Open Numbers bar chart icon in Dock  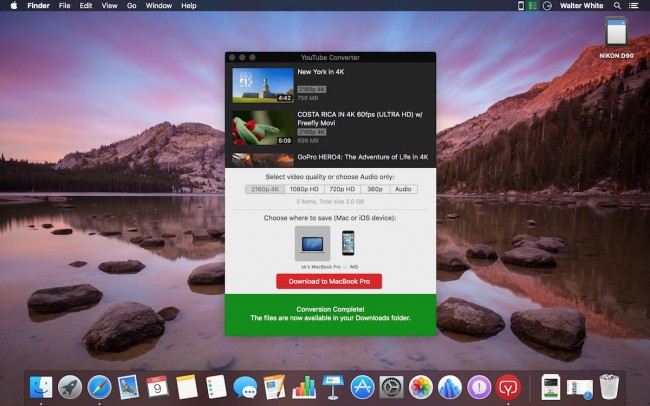click(304, 387)
